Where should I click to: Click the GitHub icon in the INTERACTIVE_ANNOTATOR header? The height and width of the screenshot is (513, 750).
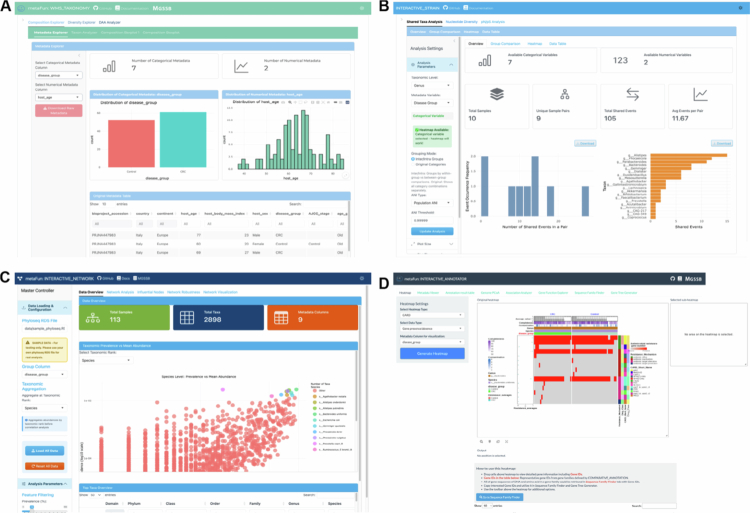tap(673, 279)
